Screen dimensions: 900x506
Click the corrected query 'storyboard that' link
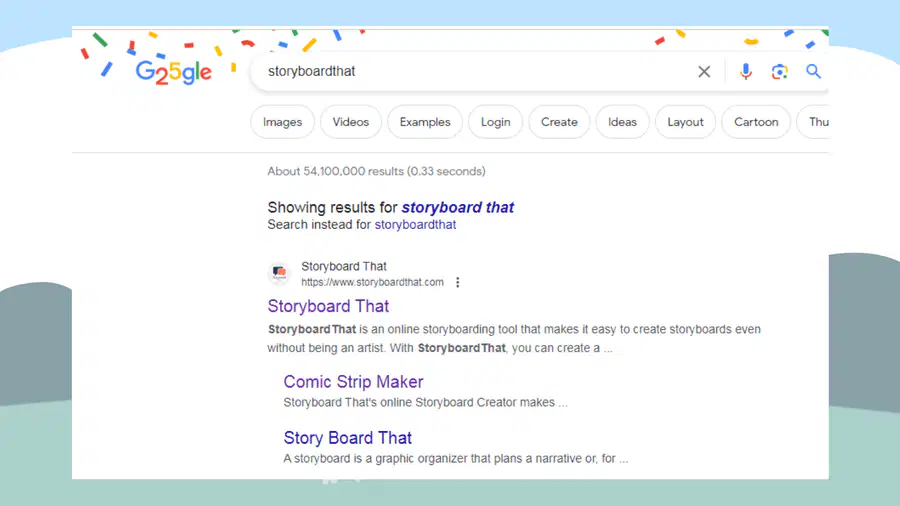click(x=457, y=207)
